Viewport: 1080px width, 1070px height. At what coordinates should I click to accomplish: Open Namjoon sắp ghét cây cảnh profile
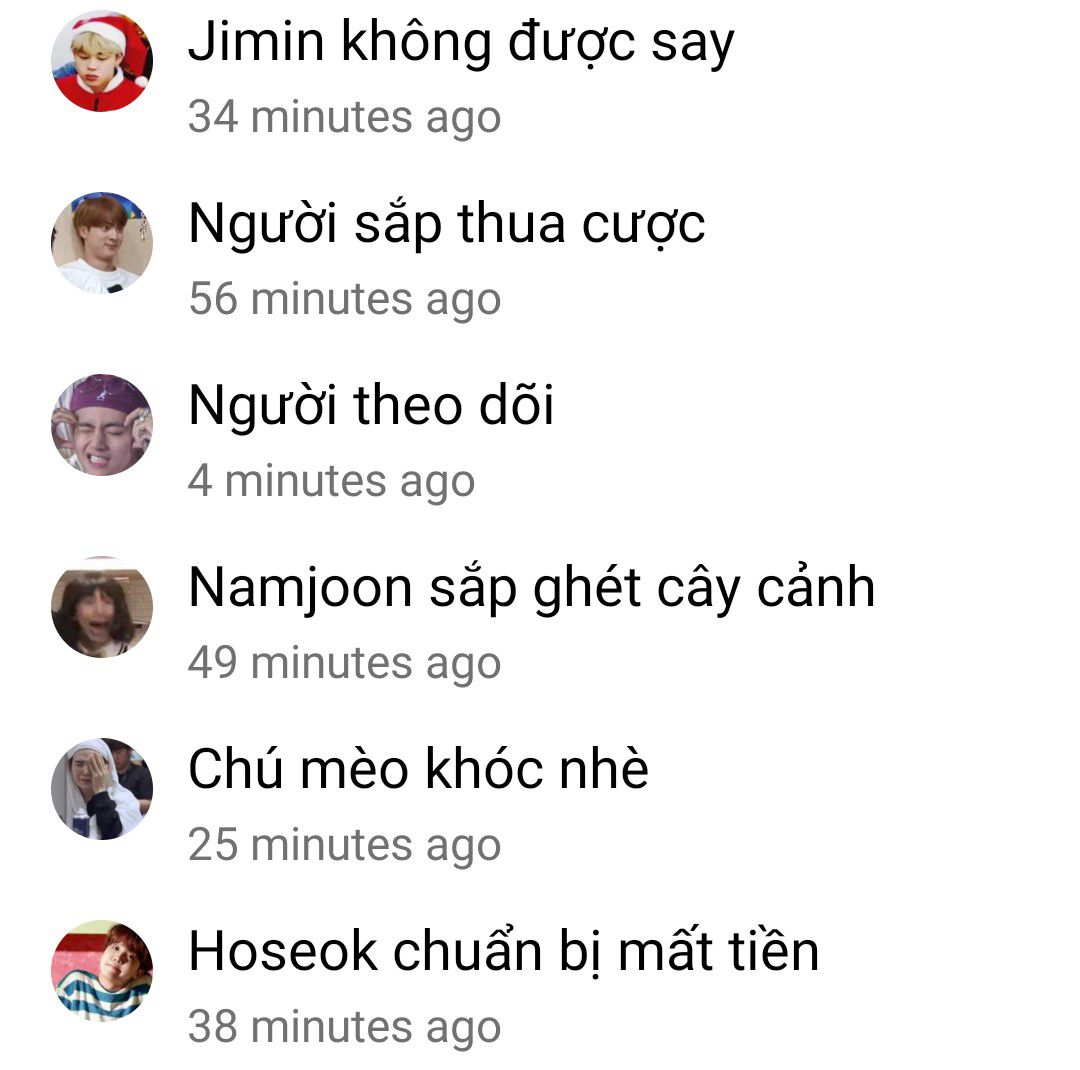click(x=532, y=589)
